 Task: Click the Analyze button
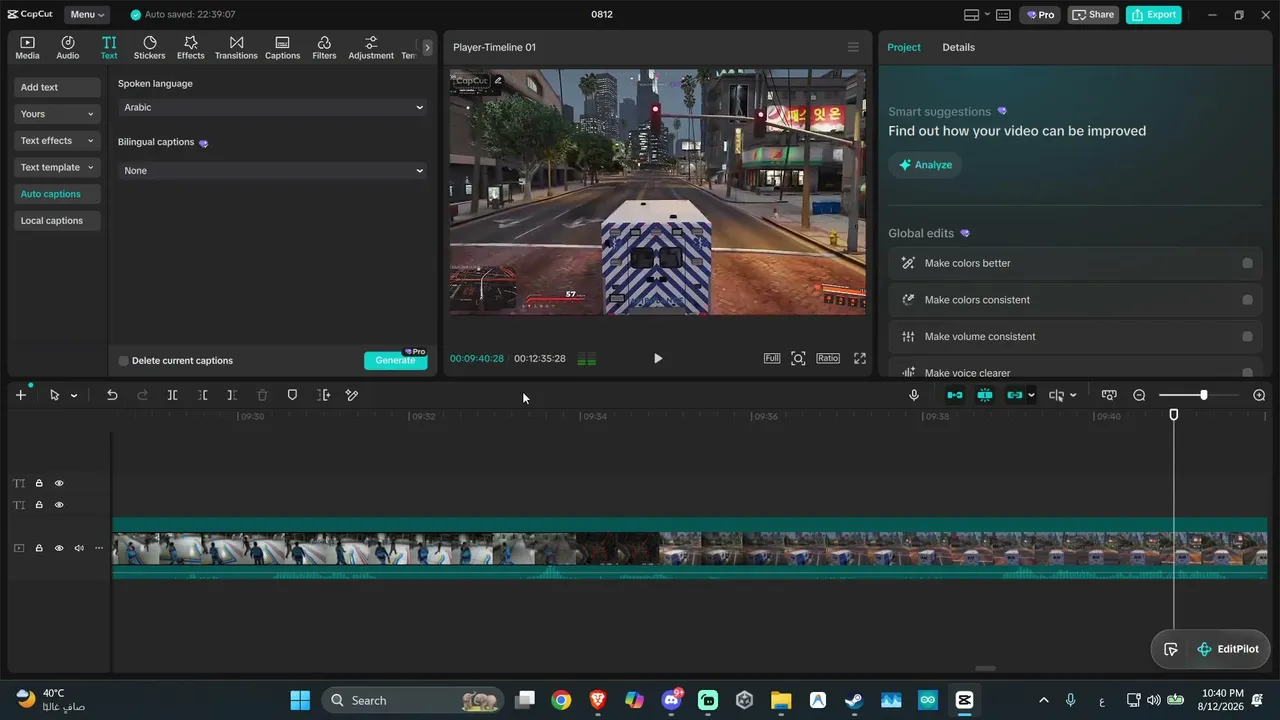(925, 165)
